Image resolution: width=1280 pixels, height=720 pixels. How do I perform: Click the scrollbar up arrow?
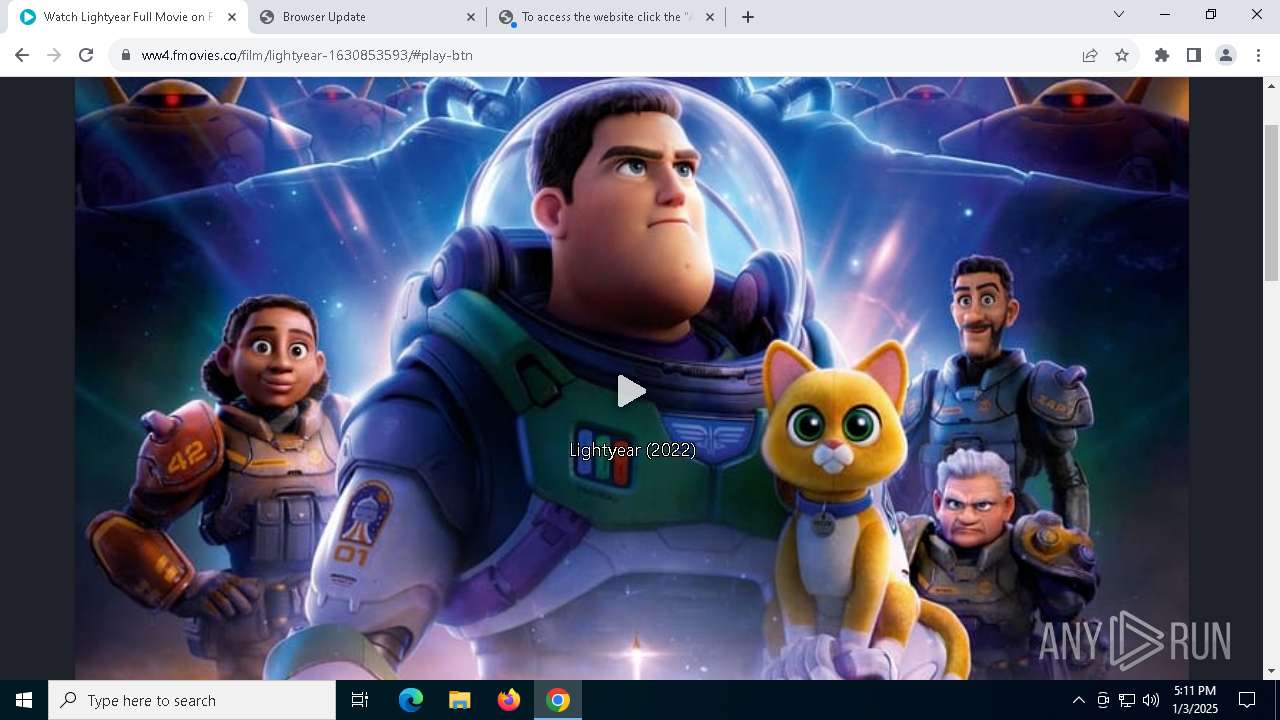pyautogui.click(x=1271, y=85)
